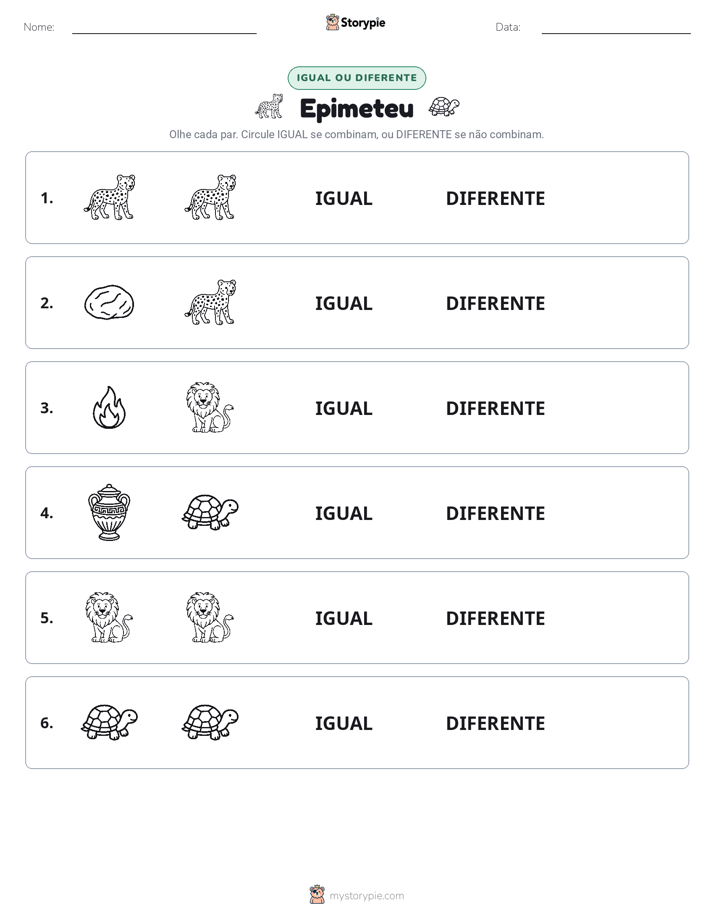Click the first turtle in row 6
Image resolution: width=714 pixels, height=924 pixels.
[x=109, y=722]
